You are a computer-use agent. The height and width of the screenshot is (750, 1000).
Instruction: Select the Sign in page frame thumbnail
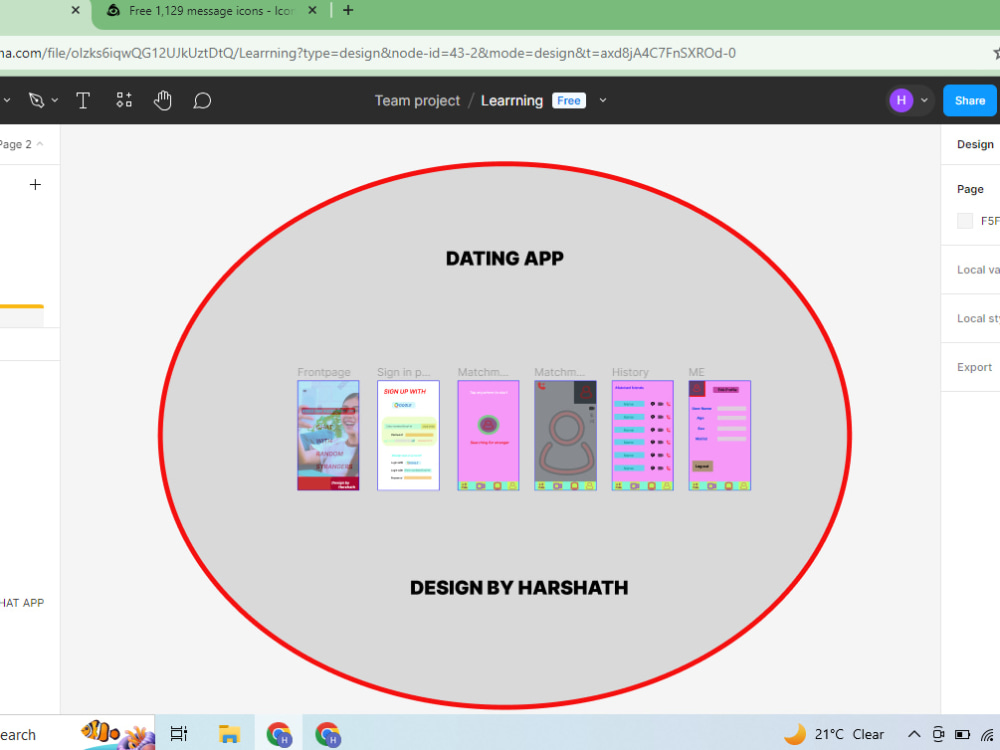(408, 436)
